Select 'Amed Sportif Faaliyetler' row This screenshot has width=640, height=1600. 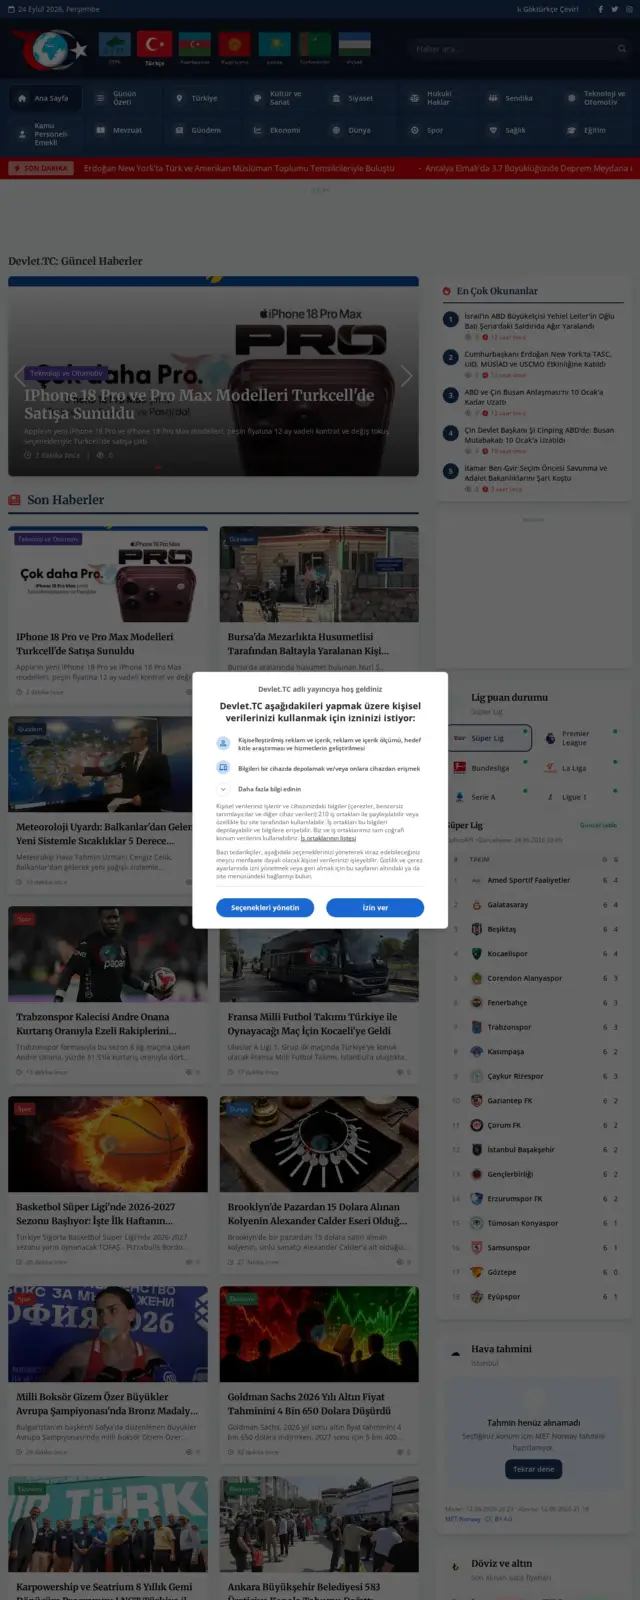[x=534, y=880]
